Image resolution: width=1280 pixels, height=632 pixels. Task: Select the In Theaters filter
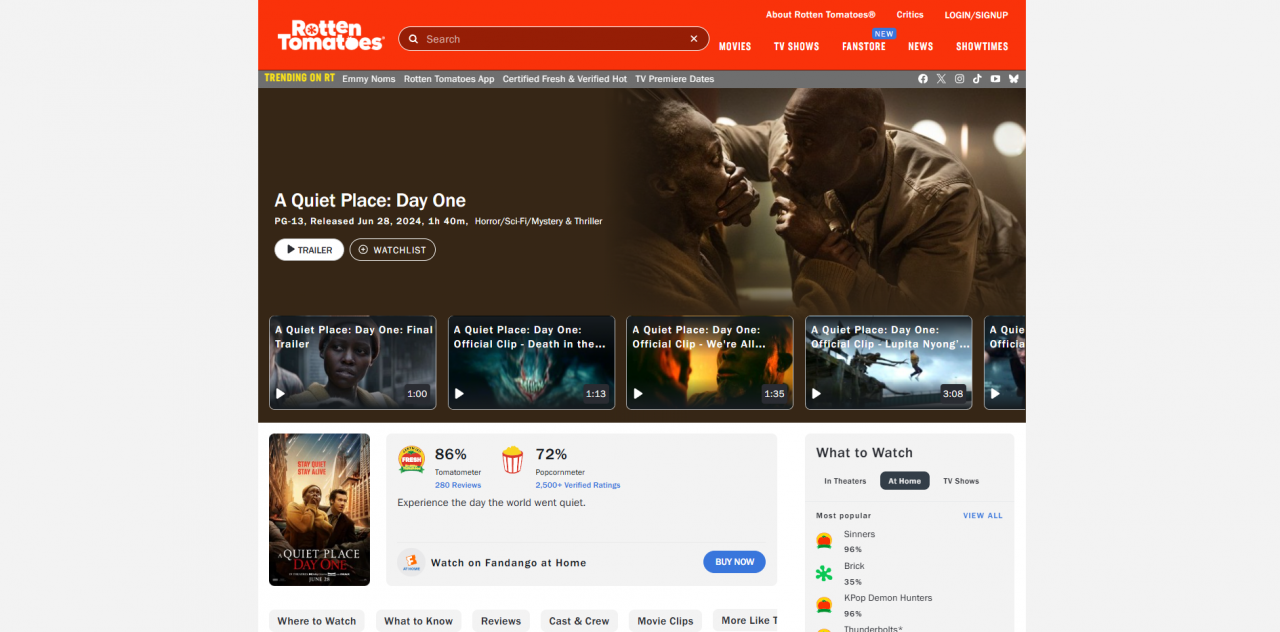point(845,481)
